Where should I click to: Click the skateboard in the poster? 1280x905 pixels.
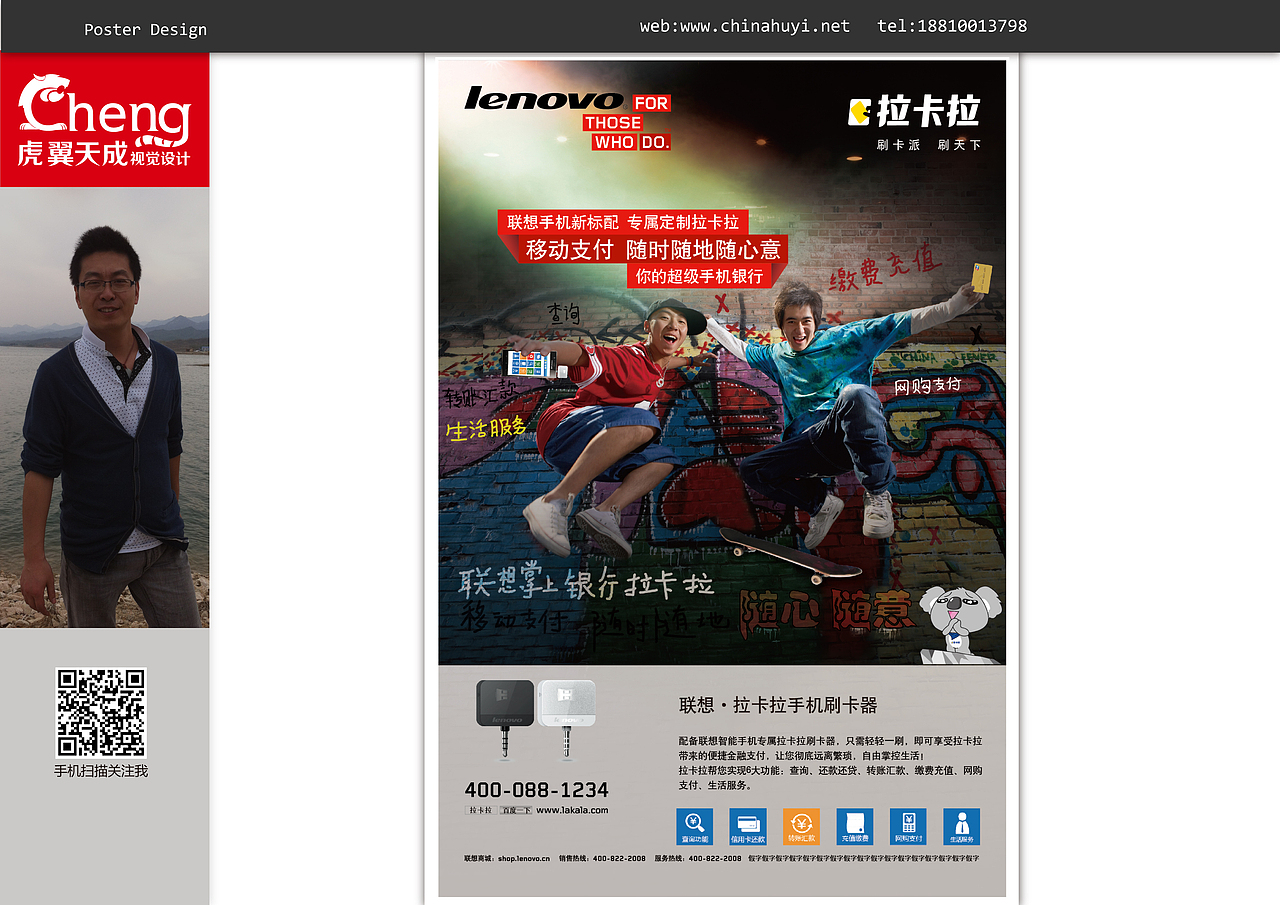791,554
